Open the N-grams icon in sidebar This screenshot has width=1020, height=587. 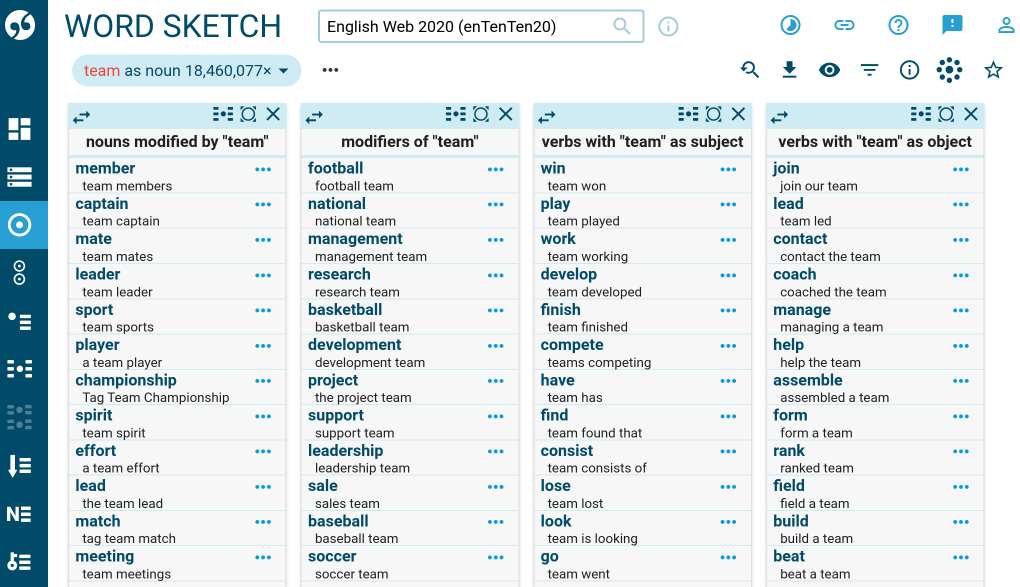[x=19, y=514]
